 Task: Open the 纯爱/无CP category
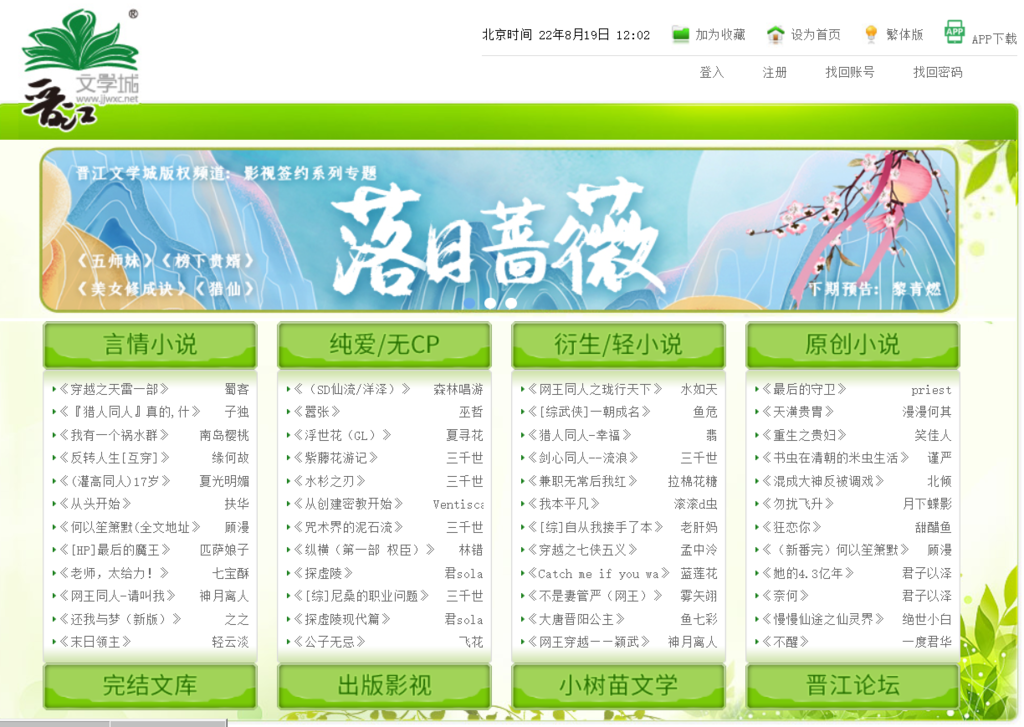click(384, 345)
